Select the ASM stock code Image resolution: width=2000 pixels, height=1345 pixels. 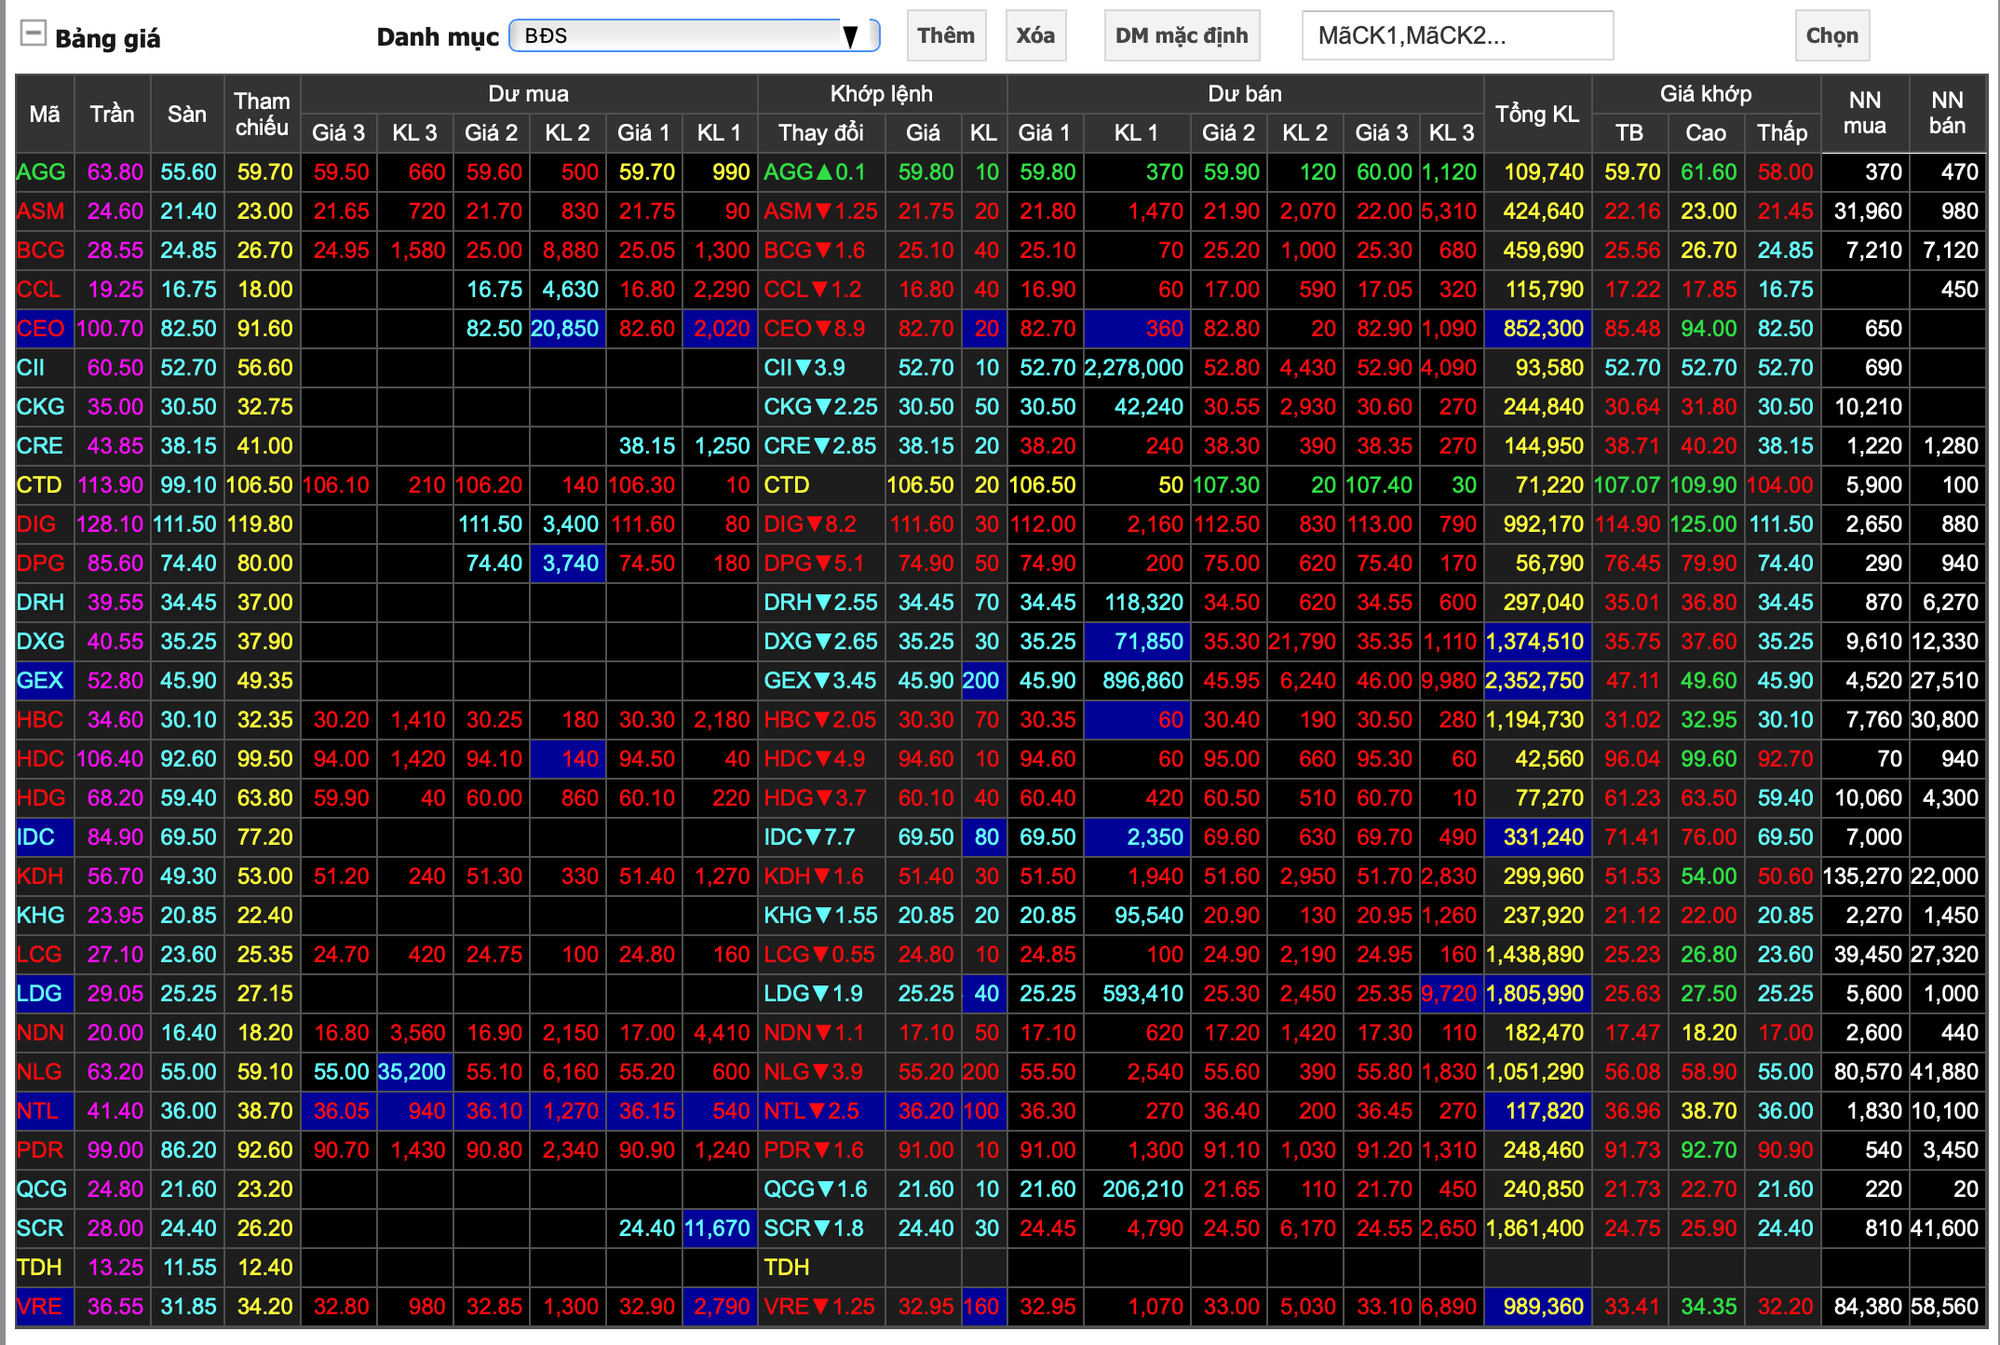click(41, 211)
